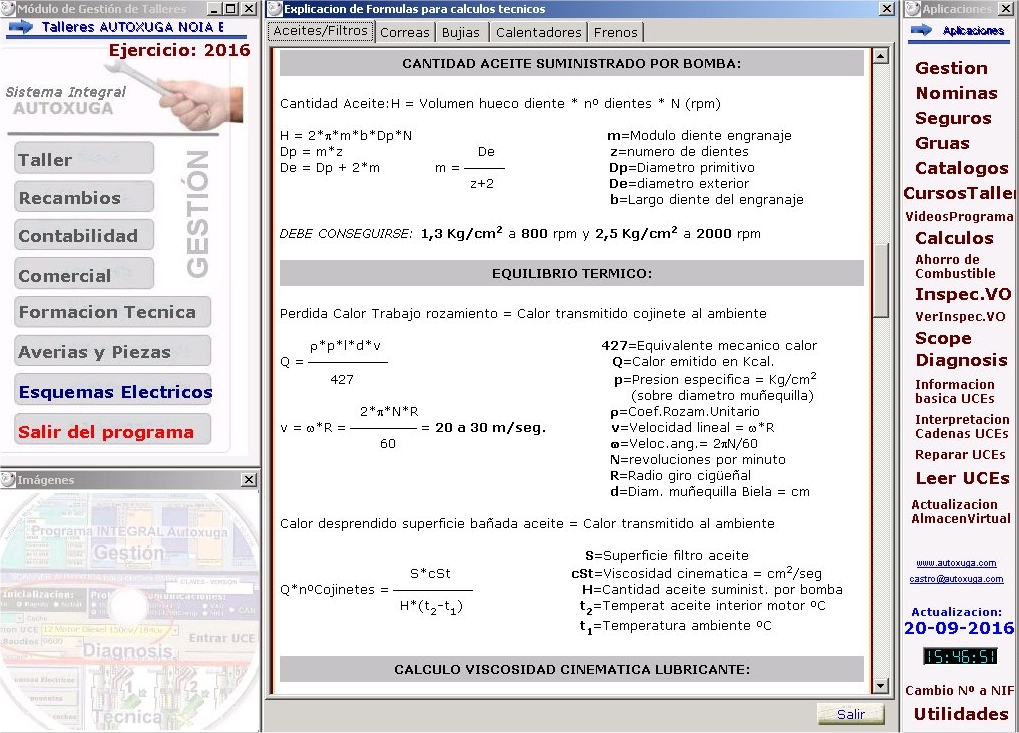Click the 'EQUILIBRIO TERMICO:' section header
Viewport: 1019px width, 733px height.
click(572, 273)
